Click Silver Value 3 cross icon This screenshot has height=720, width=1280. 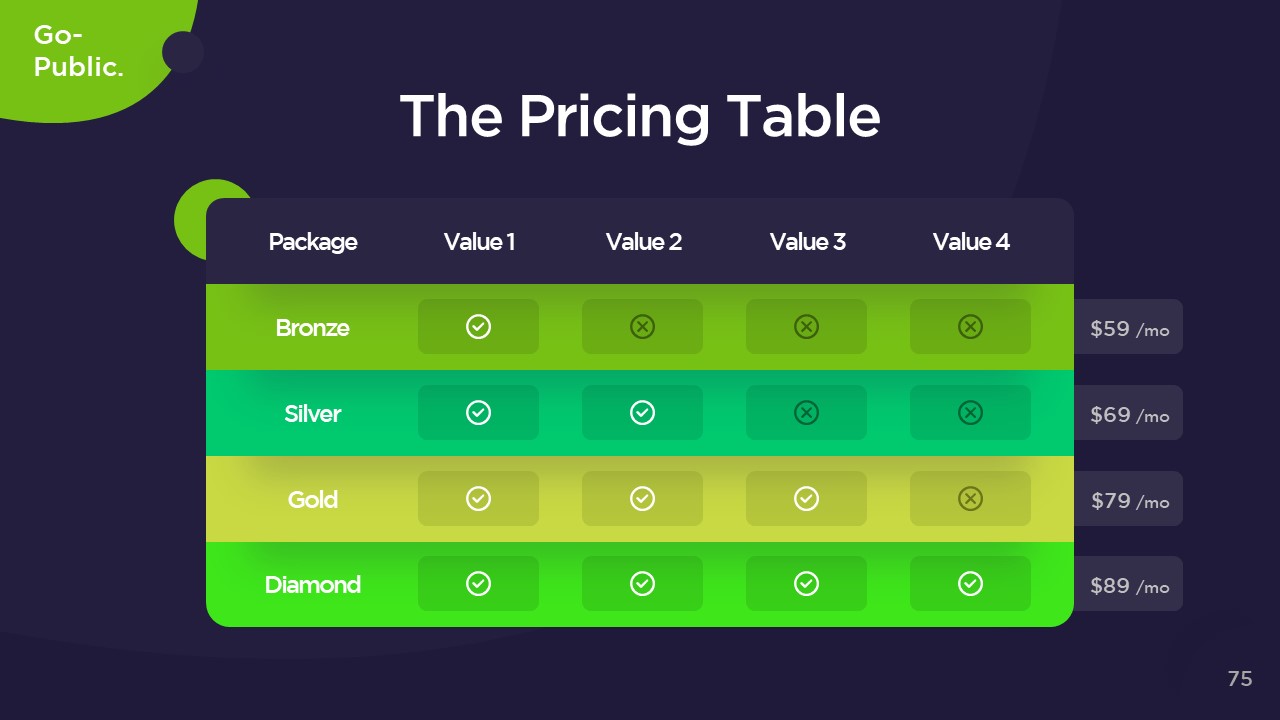click(x=806, y=413)
